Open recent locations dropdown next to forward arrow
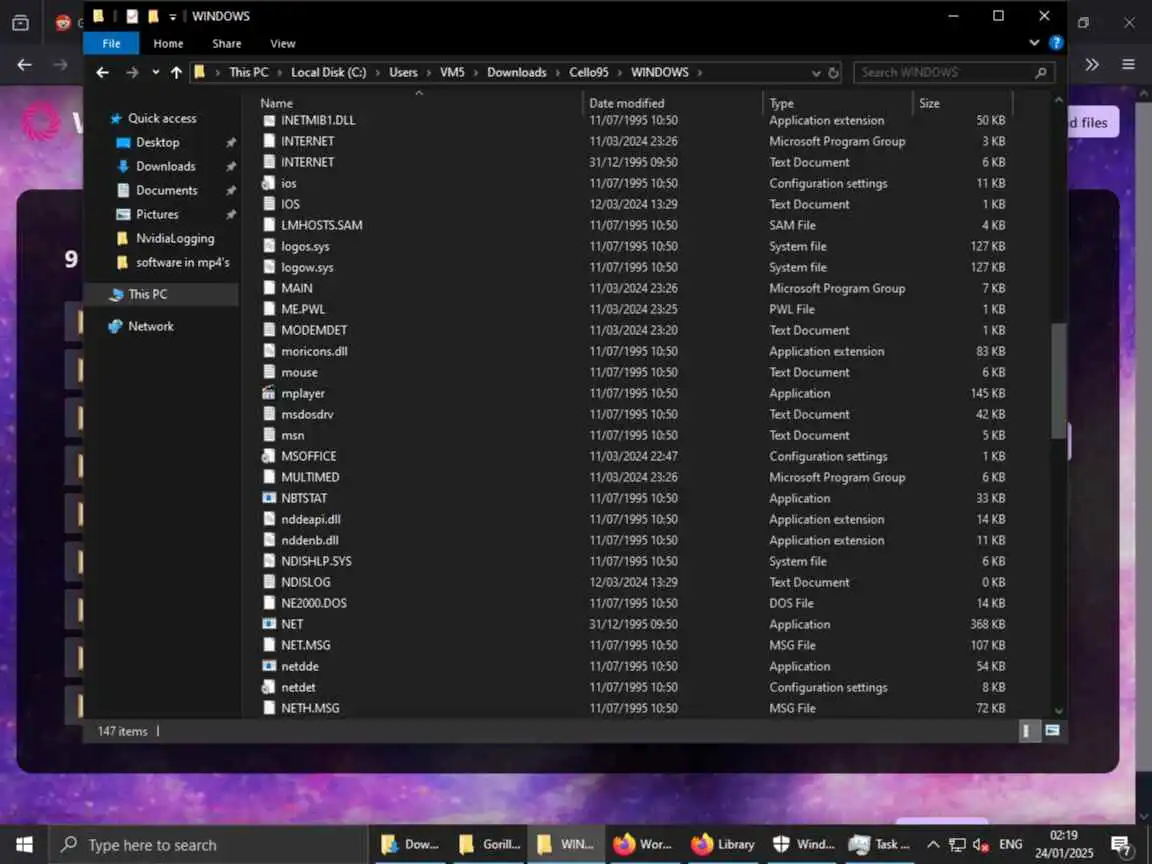 coord(156,72)
